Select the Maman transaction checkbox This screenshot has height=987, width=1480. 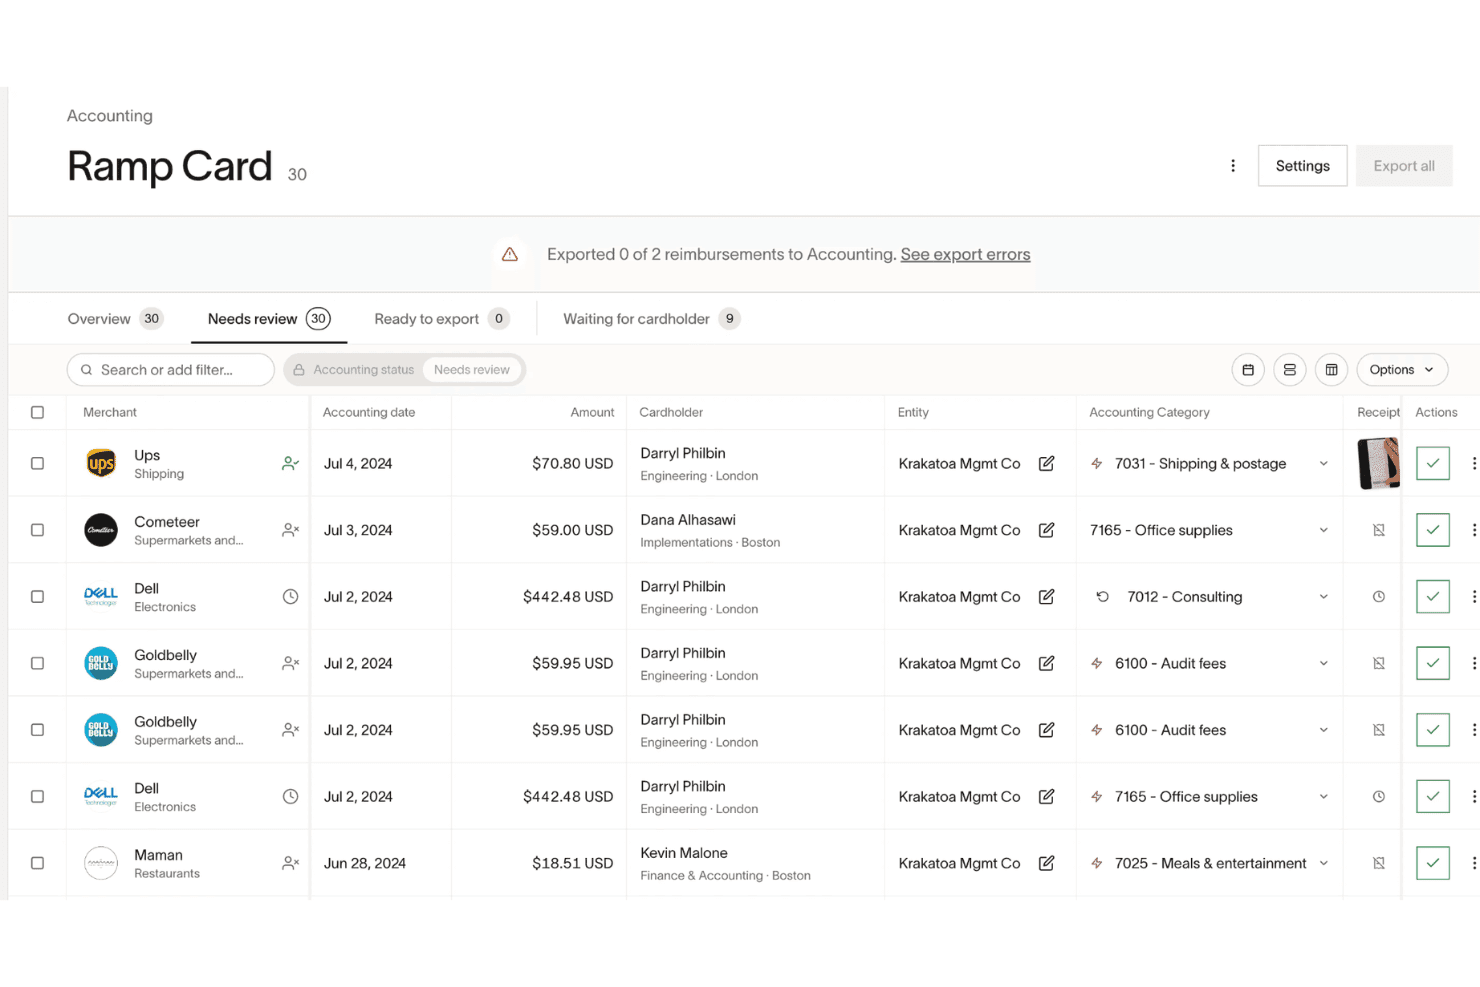pyautogui.click(x=38, y=863)
